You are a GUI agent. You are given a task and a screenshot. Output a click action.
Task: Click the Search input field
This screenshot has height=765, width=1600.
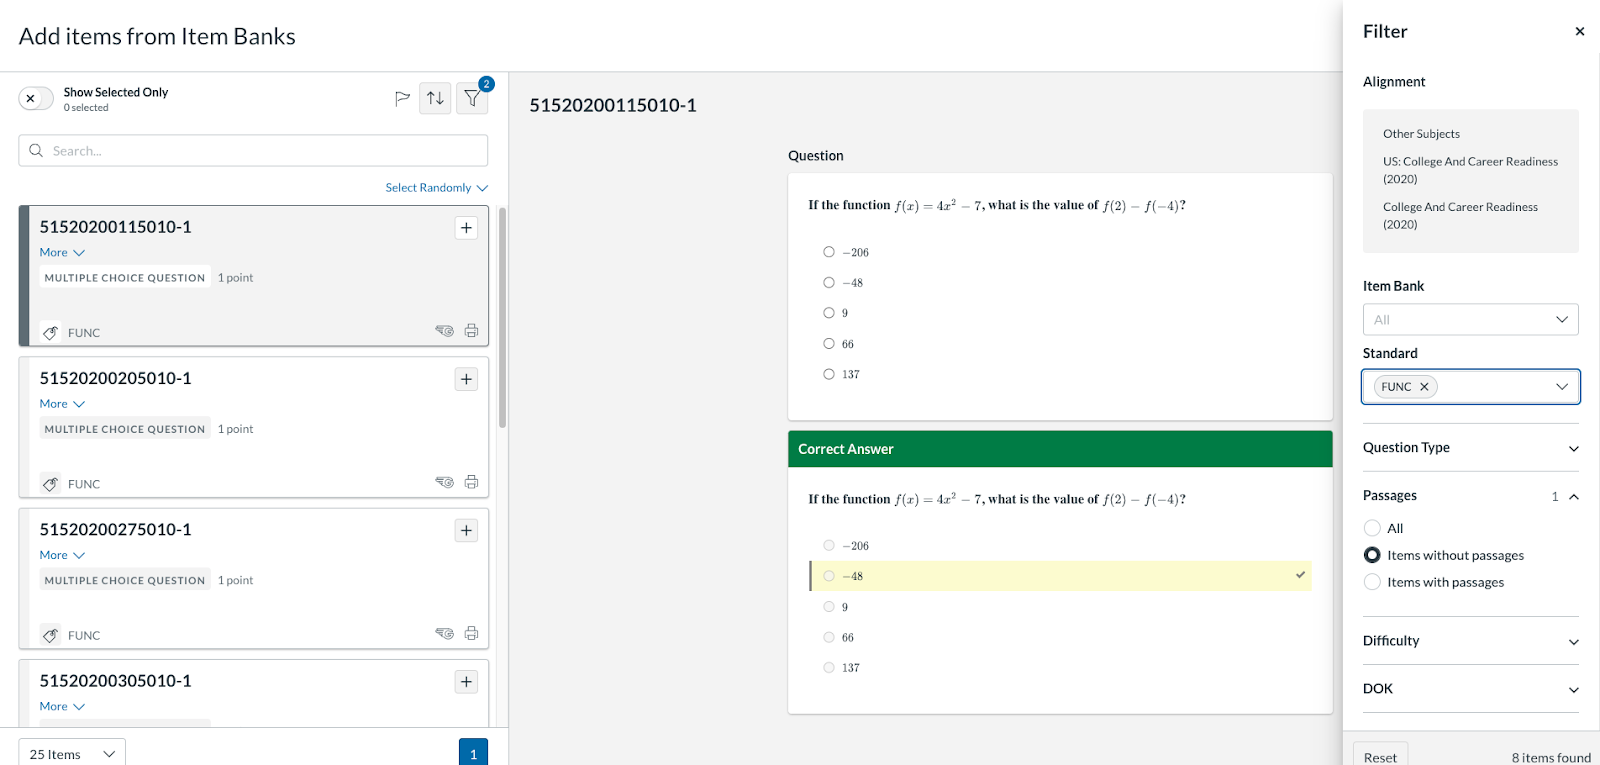253,151
